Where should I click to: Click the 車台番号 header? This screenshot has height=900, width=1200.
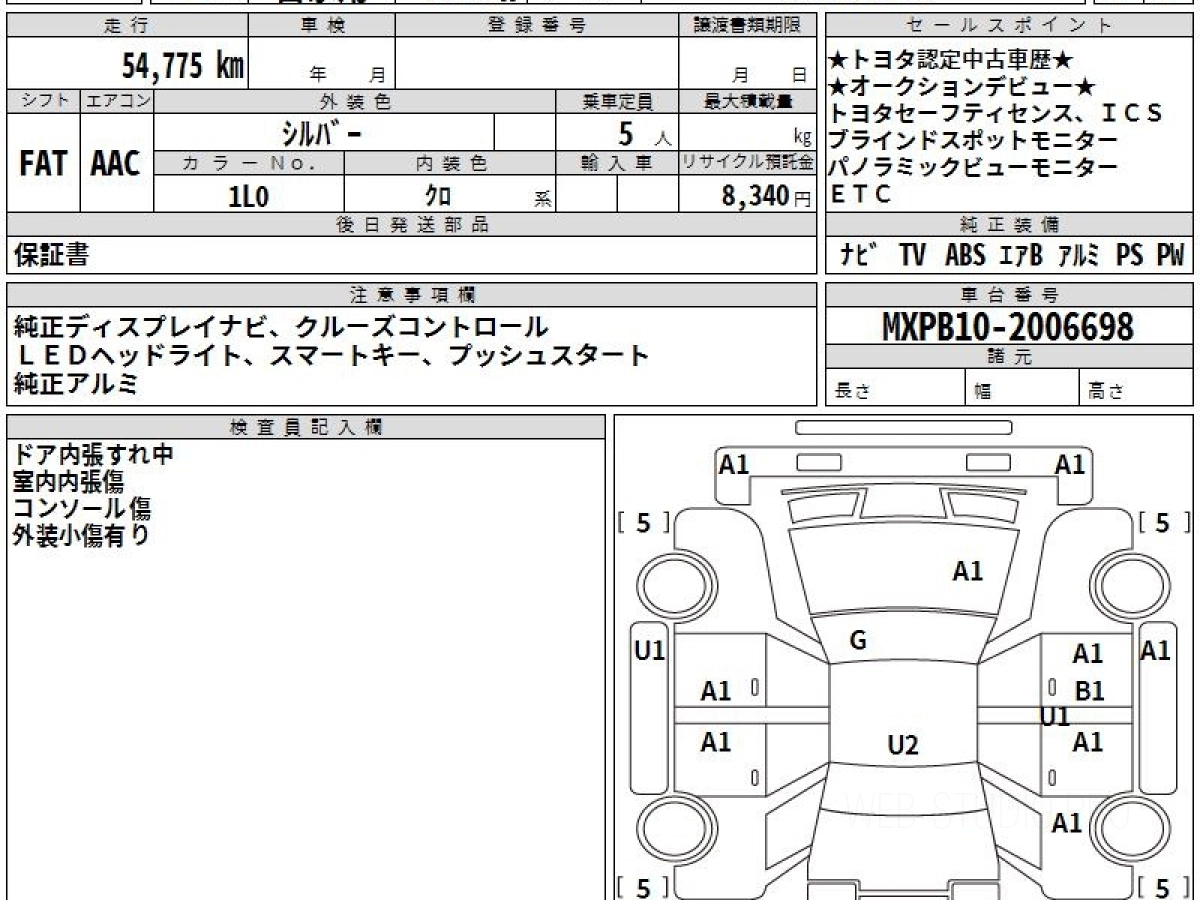[x=1010, y=295]
